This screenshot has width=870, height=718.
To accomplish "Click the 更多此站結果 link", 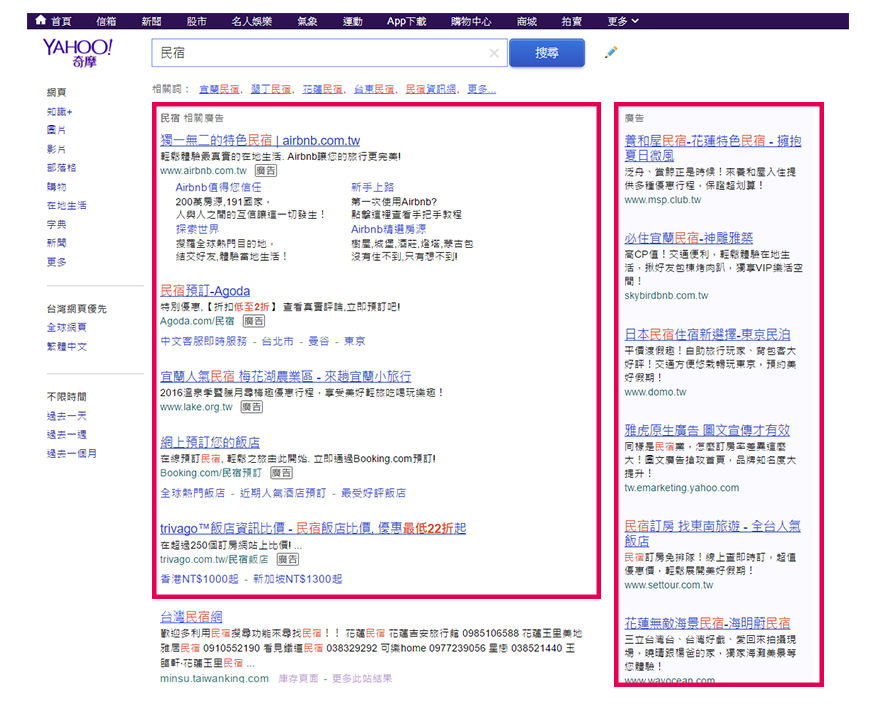I will [362, 678].
